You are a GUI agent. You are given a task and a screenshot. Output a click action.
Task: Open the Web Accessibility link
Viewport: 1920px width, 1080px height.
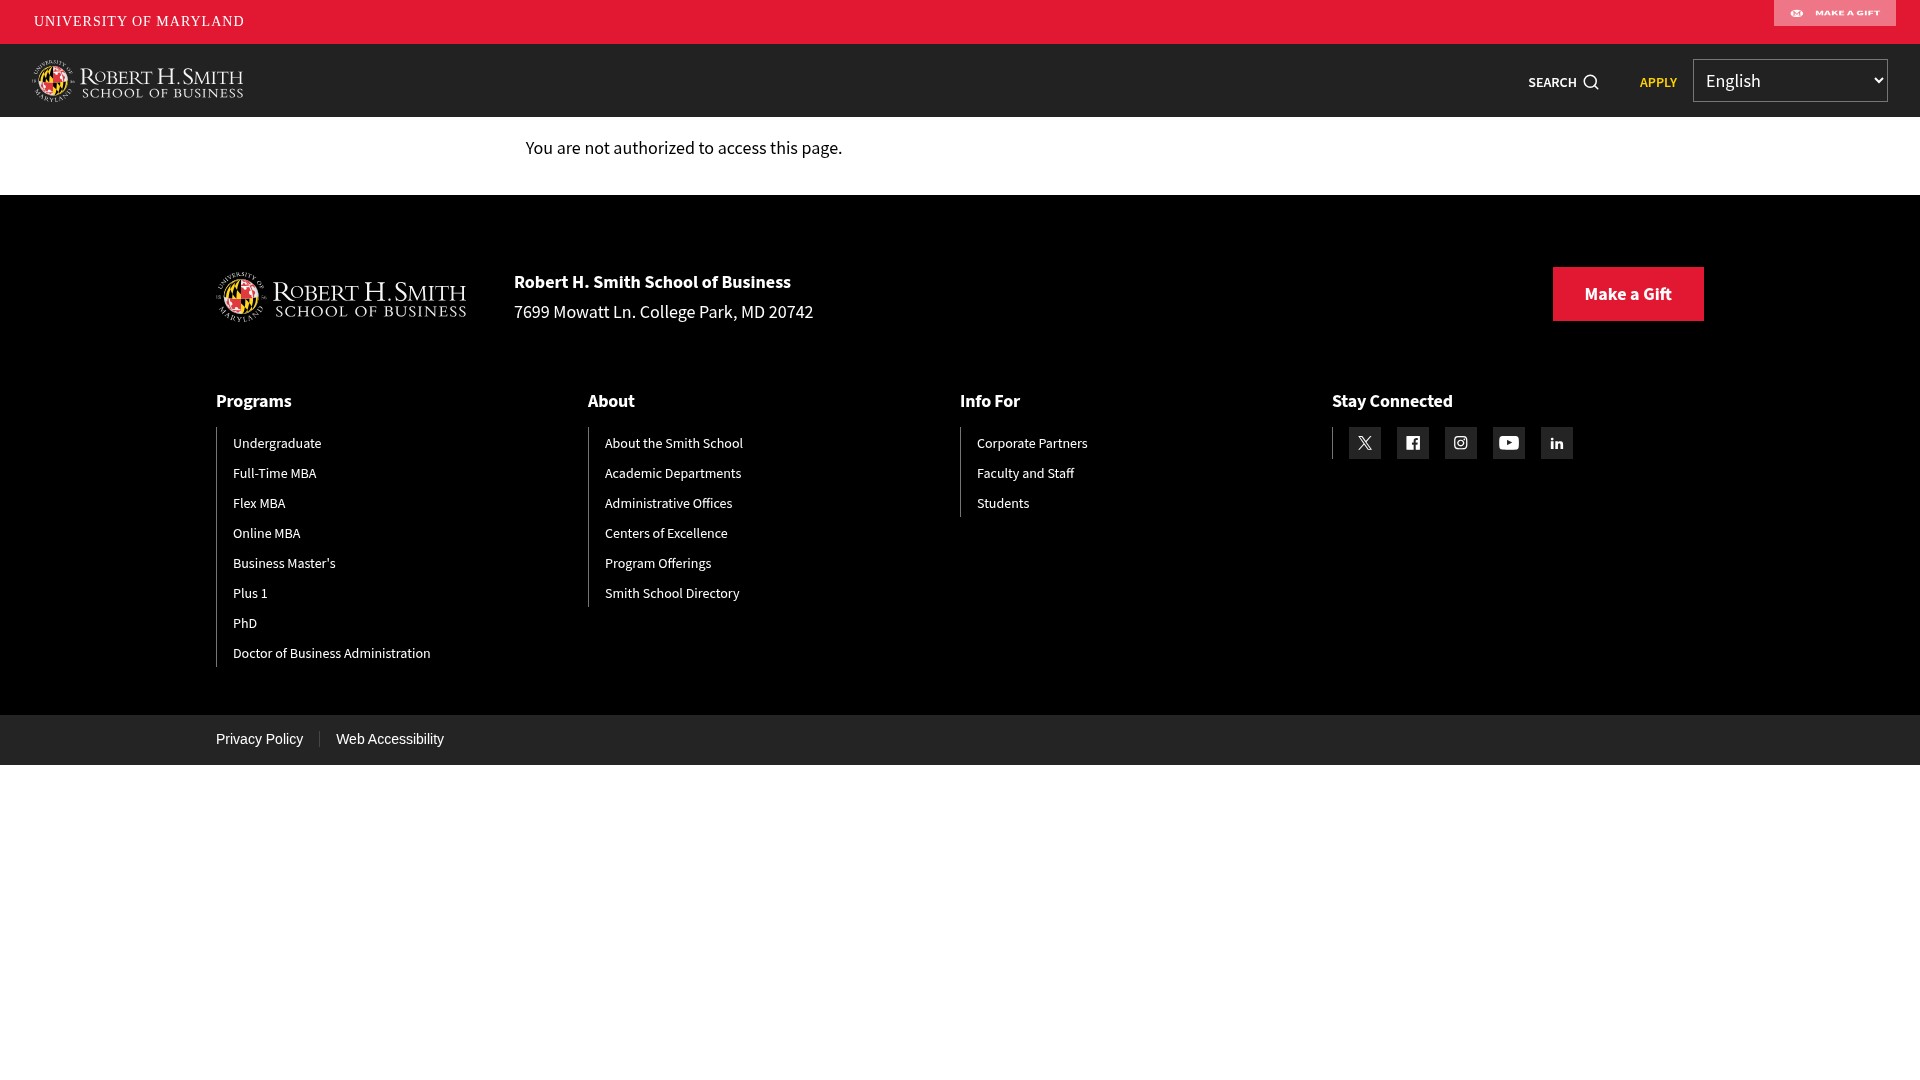[x=390, y=739]
